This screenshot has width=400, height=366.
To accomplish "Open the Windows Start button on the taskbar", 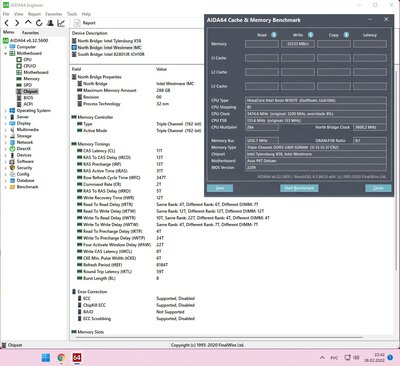I will pyautogui.click(x=46, y=358).
